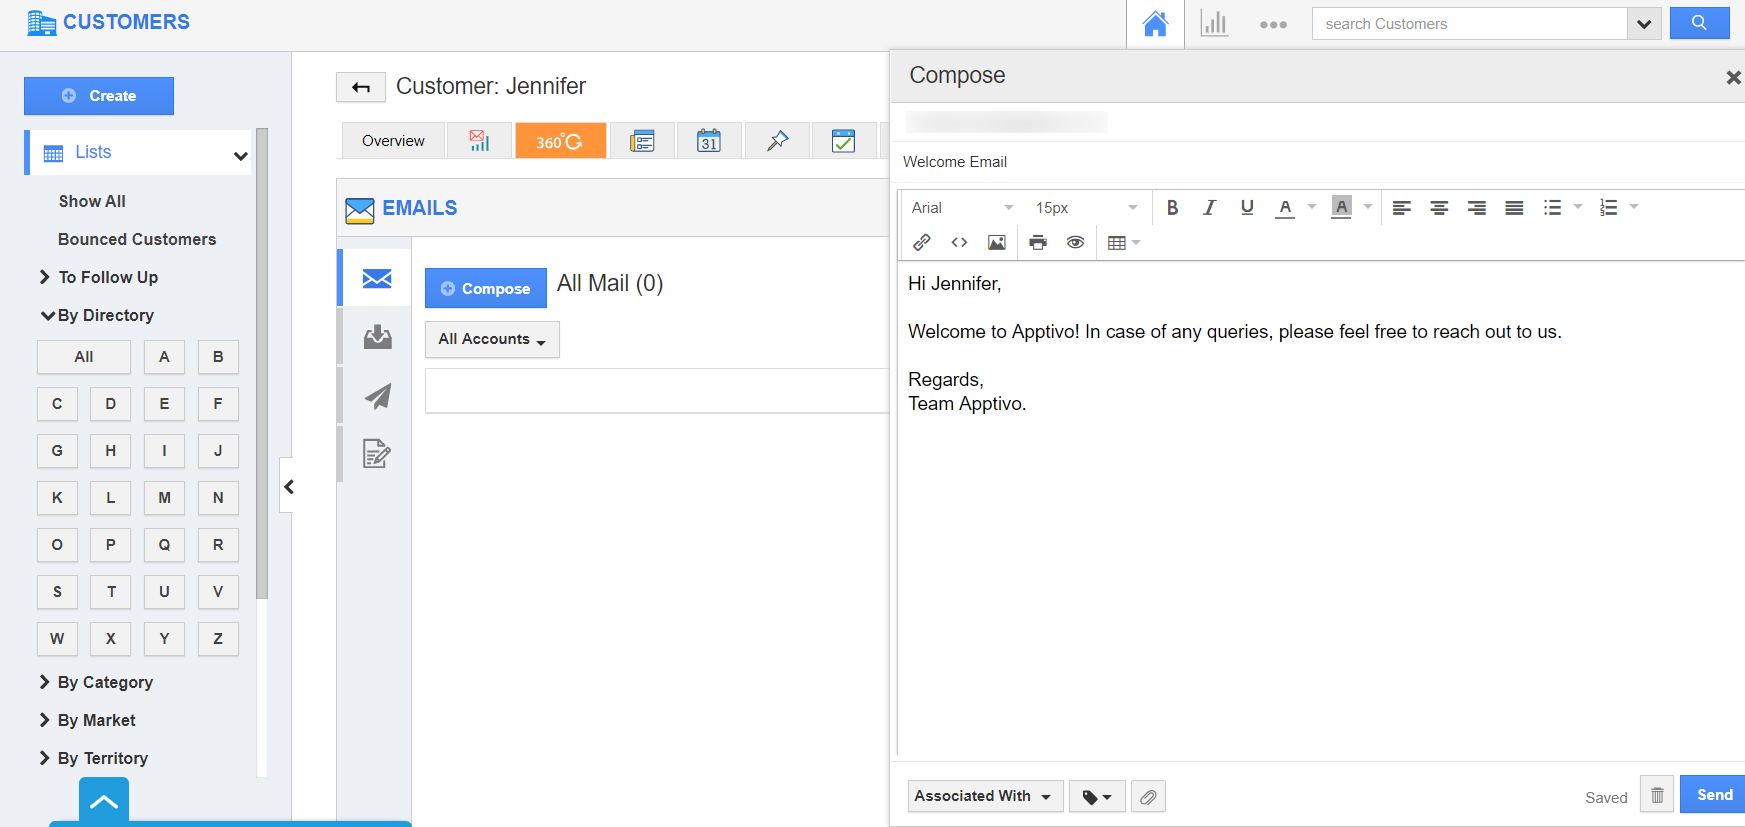The width and height of the screenshot is (1745, 827).
Task: Filter directory by letter J
Action: [x=218, y=451]
